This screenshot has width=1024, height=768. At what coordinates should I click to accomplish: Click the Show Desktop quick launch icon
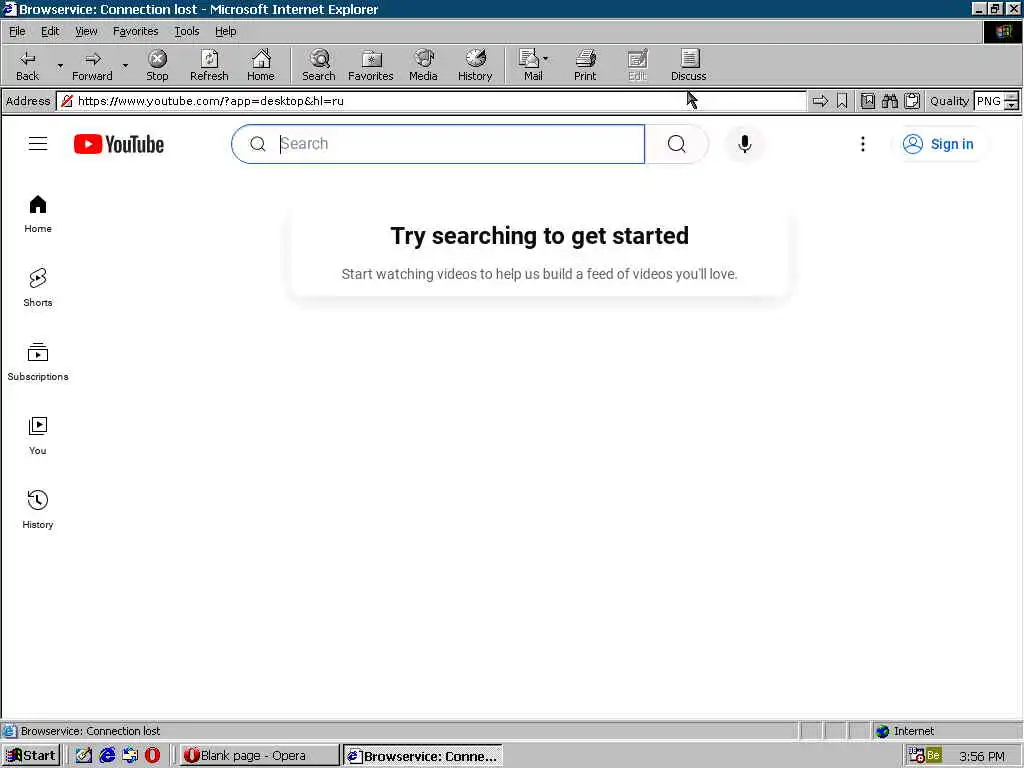coord(84,756)
